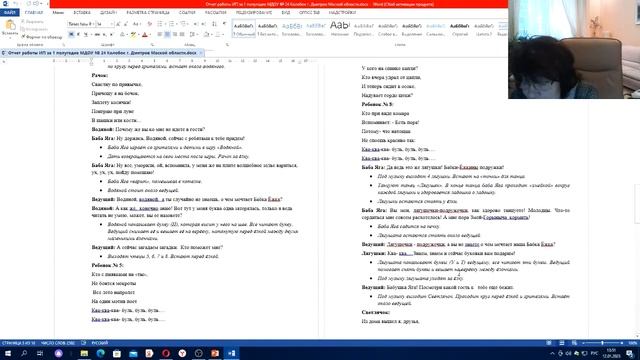Close the document tab Отчет работы ИП

pos(200,53)
